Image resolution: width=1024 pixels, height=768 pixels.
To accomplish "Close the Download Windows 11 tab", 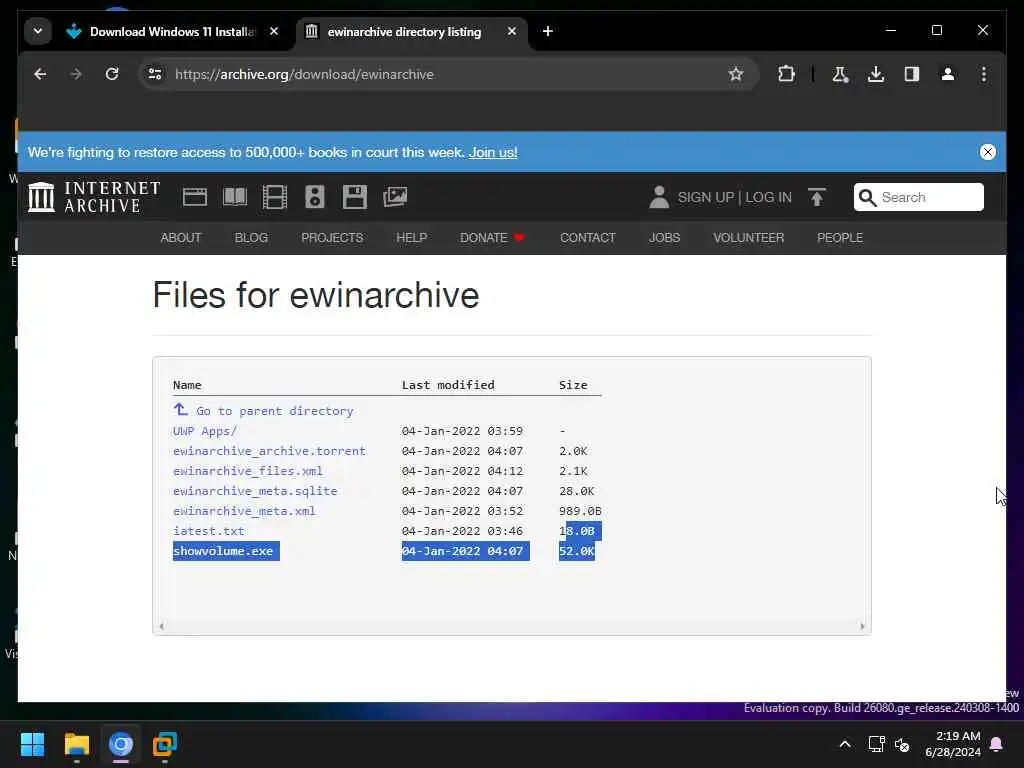I will coord(274,31).
